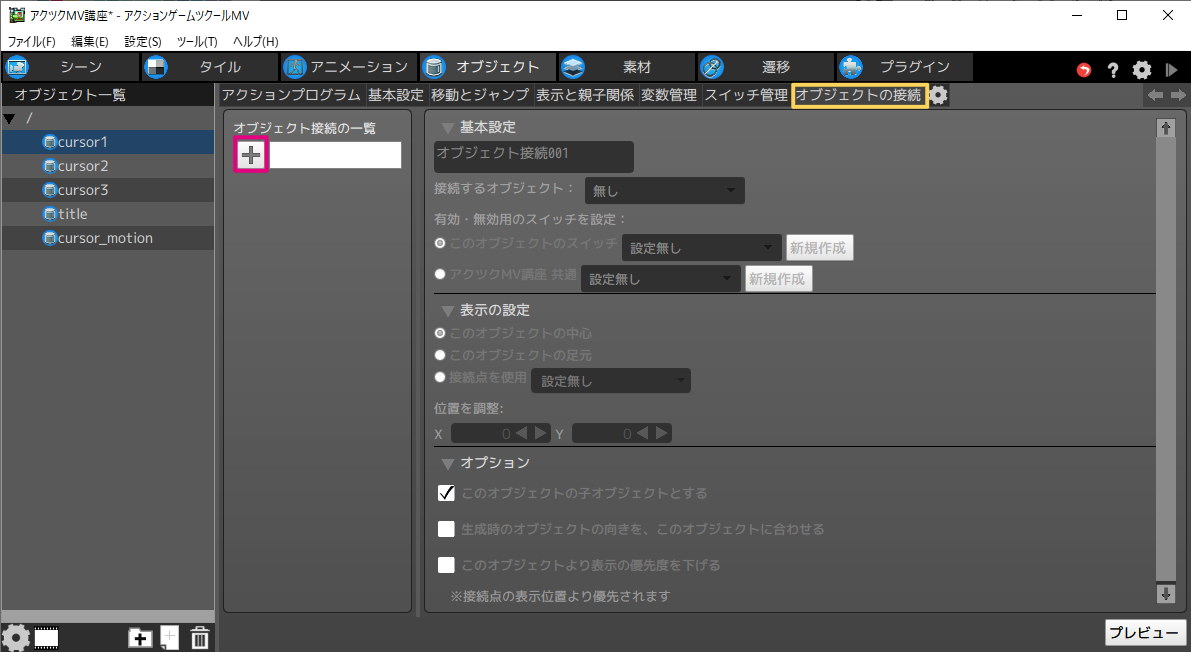Enable 生成時のオブジェクトの向き checkbox

447,529
